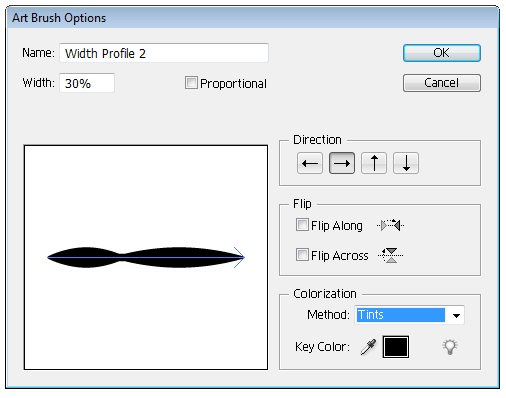
Task: Click the Art Brush Options title bar
Action: click(x=252, y=18)
